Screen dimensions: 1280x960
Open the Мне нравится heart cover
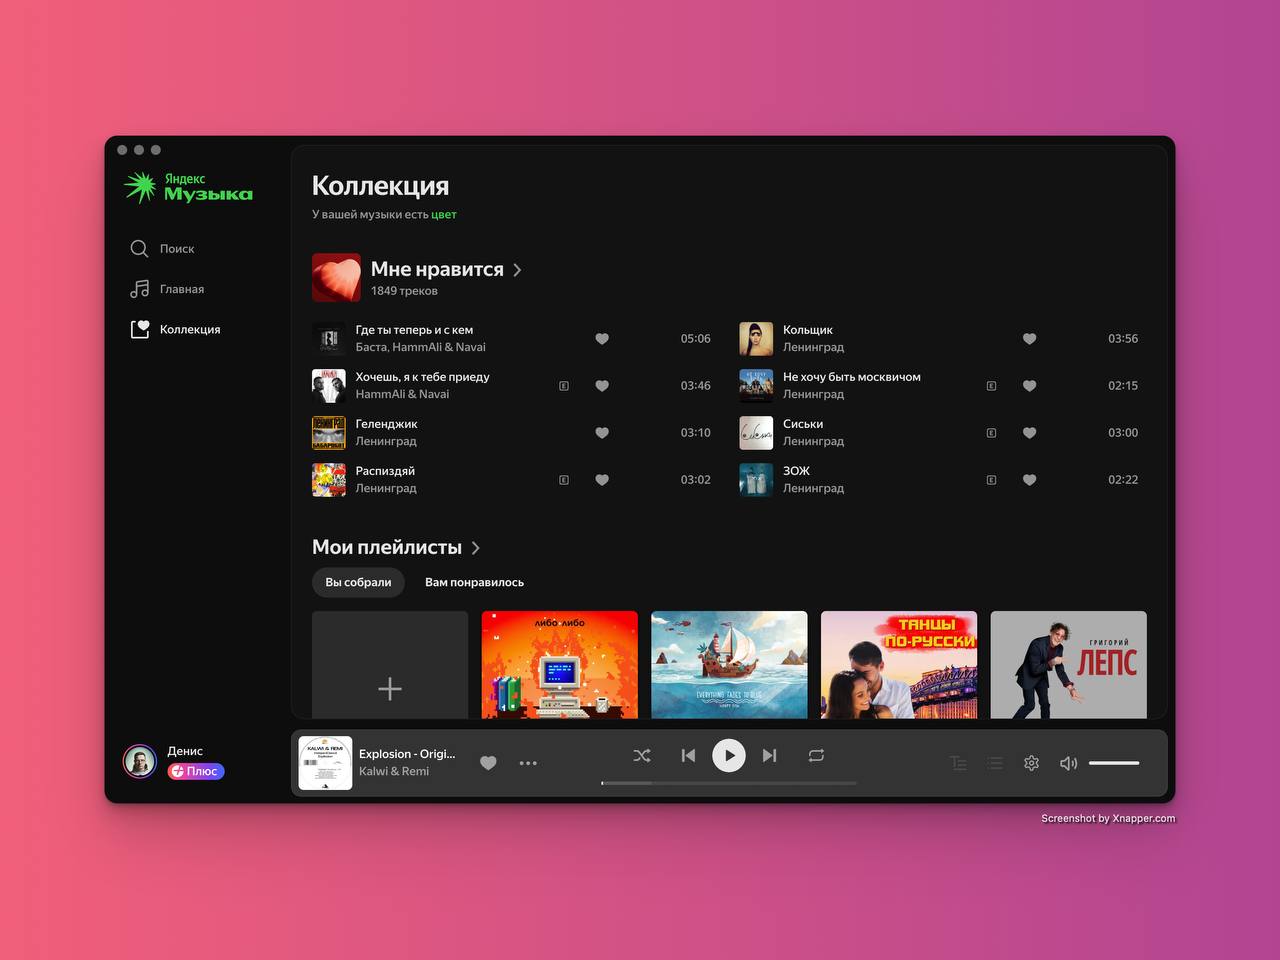pos(336,277)
